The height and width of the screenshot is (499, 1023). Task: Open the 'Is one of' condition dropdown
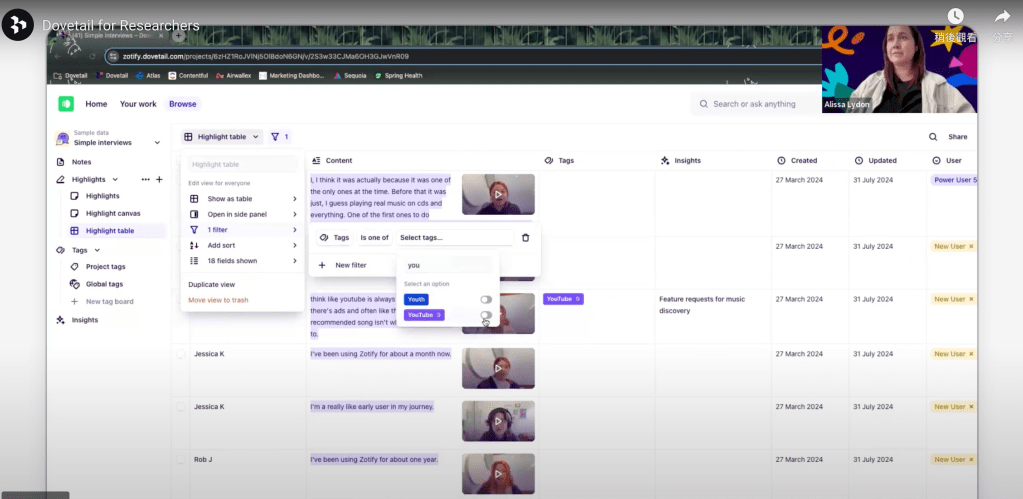pyautogui.click(x=374, y=237)
